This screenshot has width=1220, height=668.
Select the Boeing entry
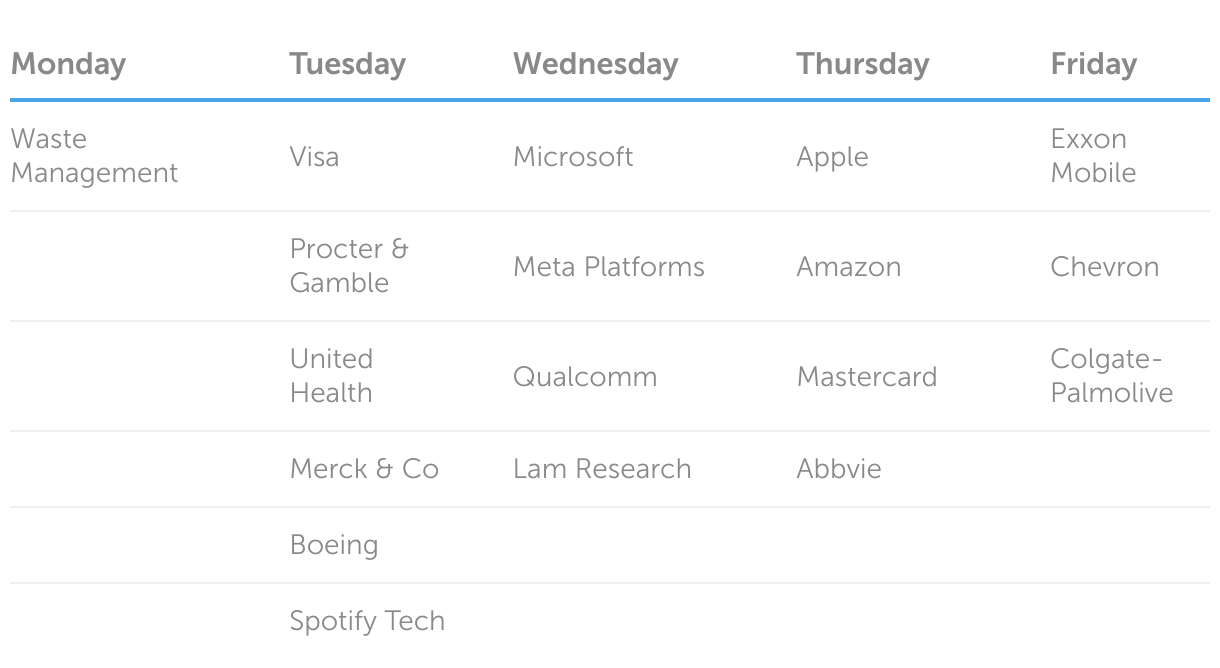point(334,545)
